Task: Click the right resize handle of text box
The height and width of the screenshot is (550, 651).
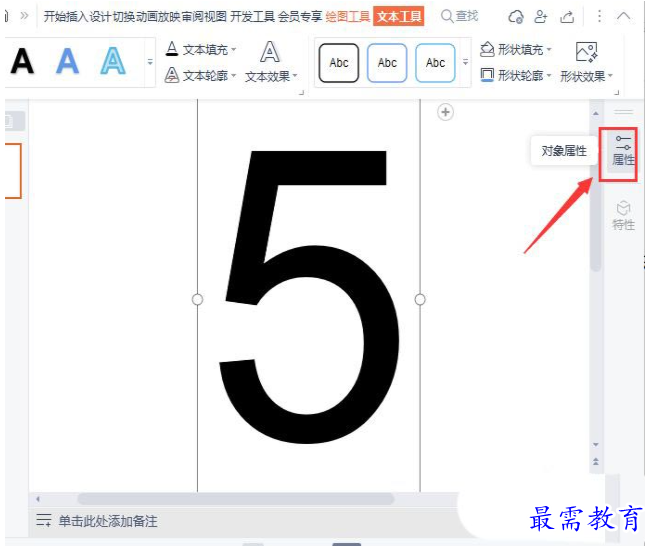Action: point(420,299)
